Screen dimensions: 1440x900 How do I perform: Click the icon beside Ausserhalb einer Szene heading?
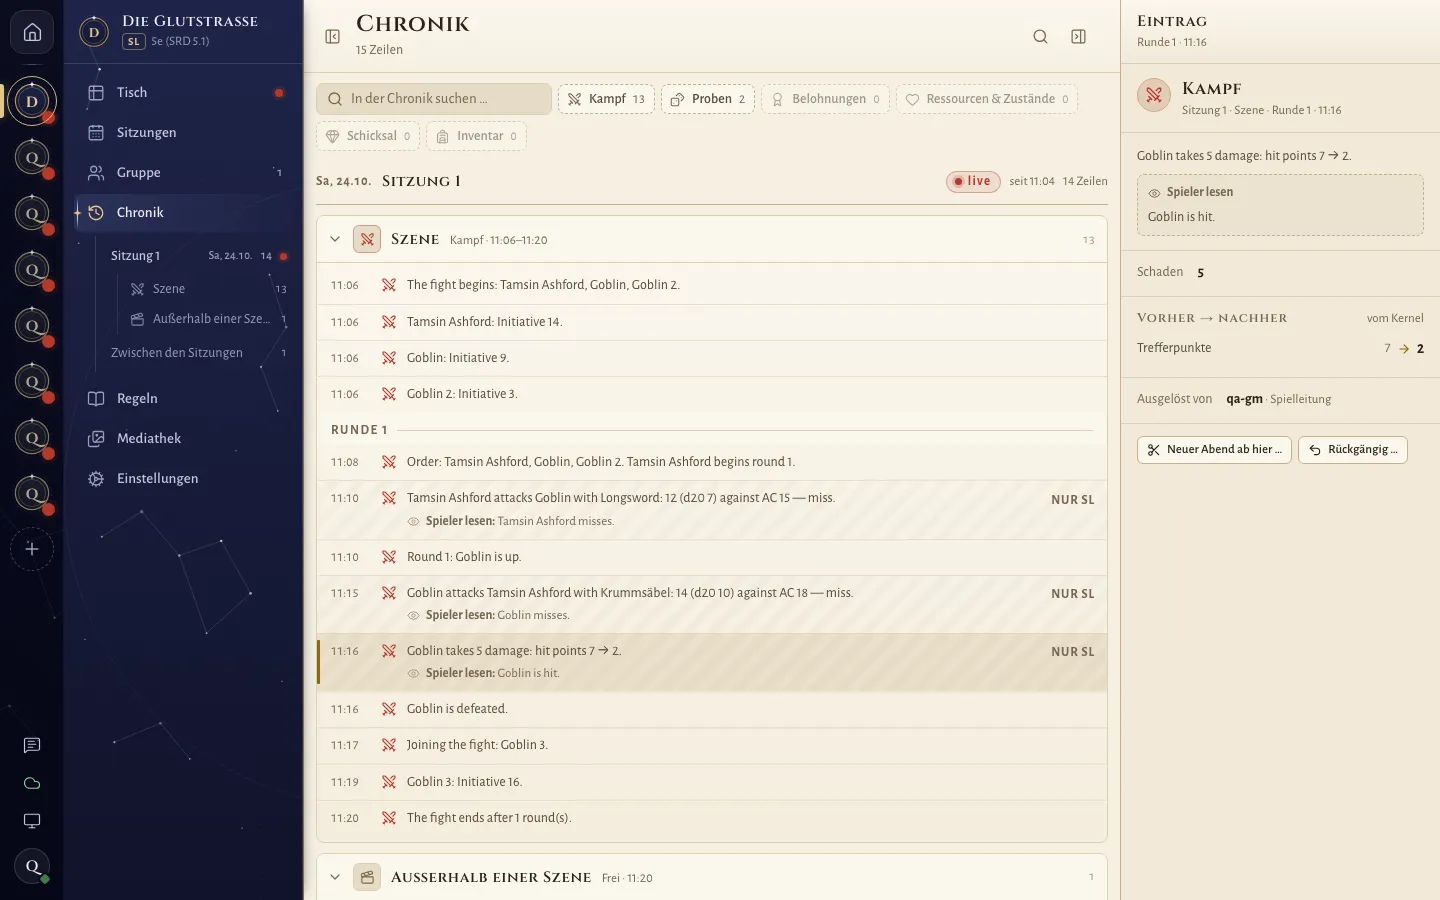click(367, 877)
